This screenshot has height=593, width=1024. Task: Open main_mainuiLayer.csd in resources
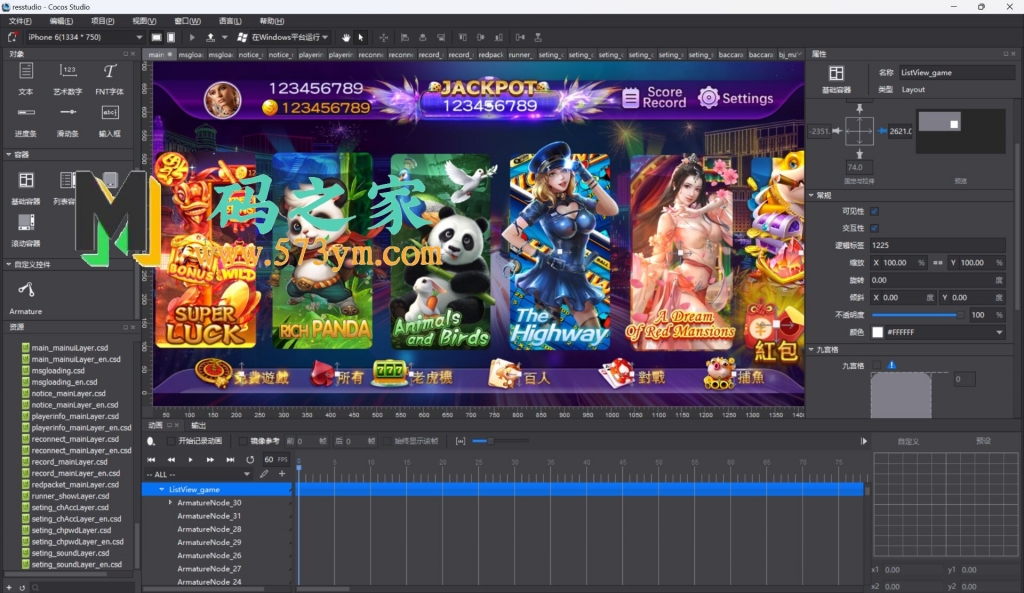click(70, 348)
